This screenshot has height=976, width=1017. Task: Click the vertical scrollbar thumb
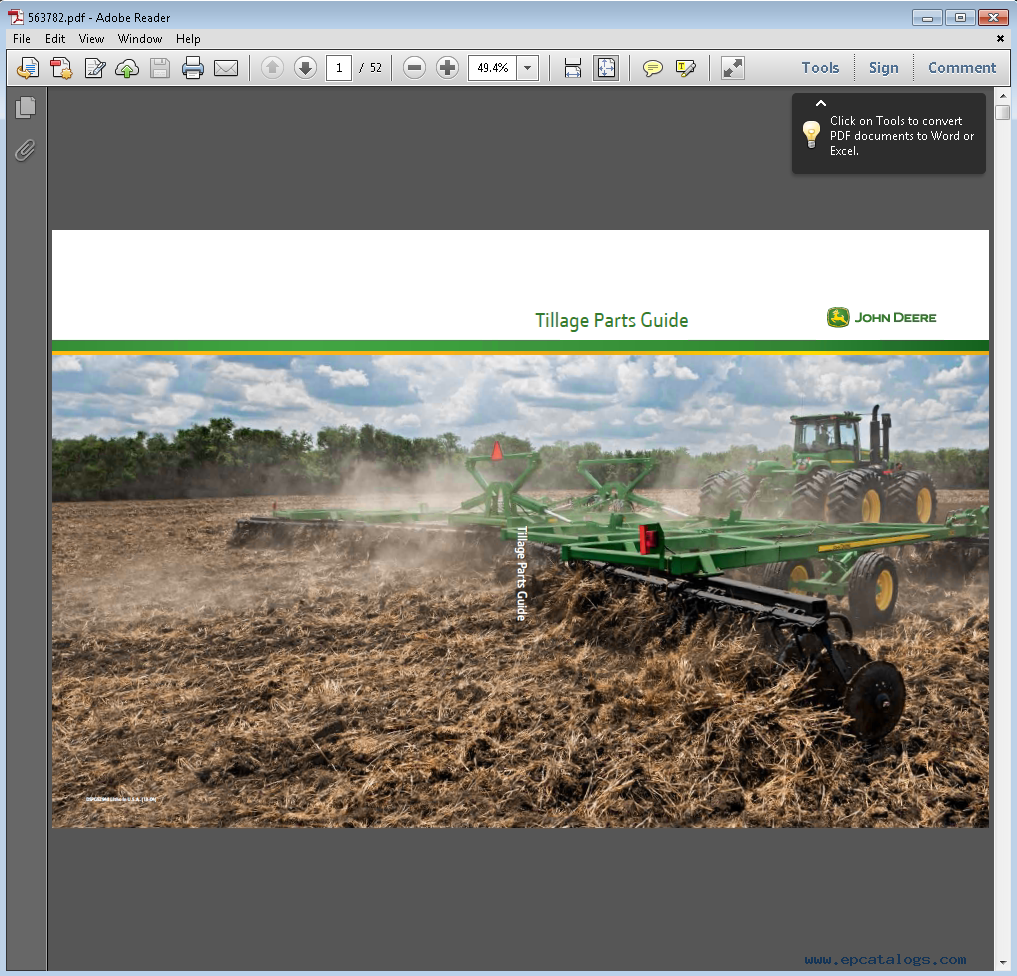pos(1003,113)
